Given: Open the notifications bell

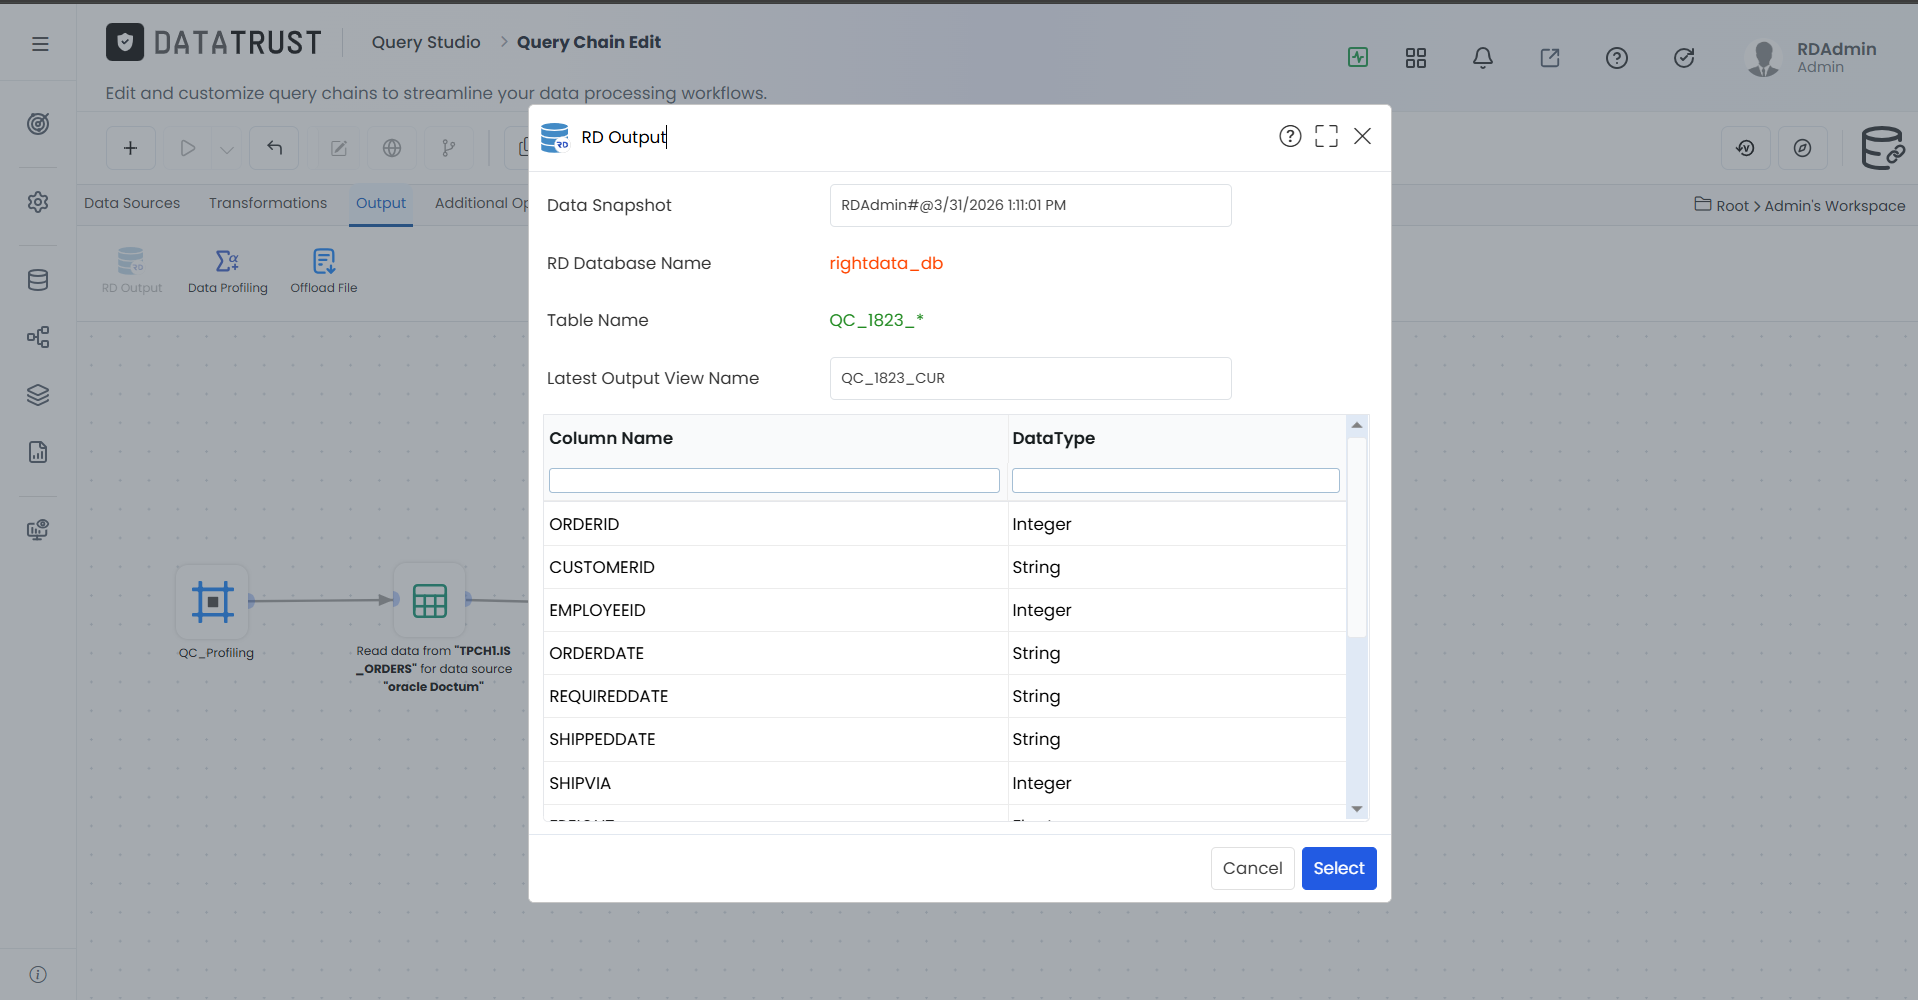Looking at the screenshot, I should 1483,58.
